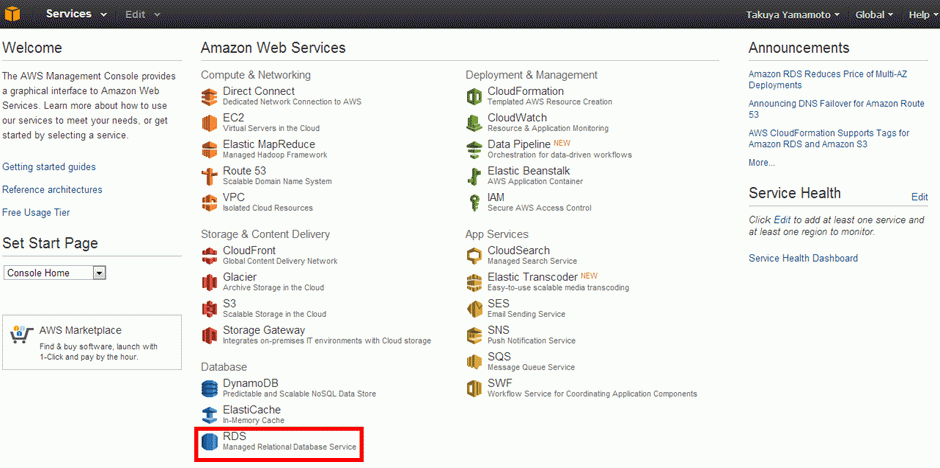
Task: Click the VPC service icon
Action: [x=209, y=202]
